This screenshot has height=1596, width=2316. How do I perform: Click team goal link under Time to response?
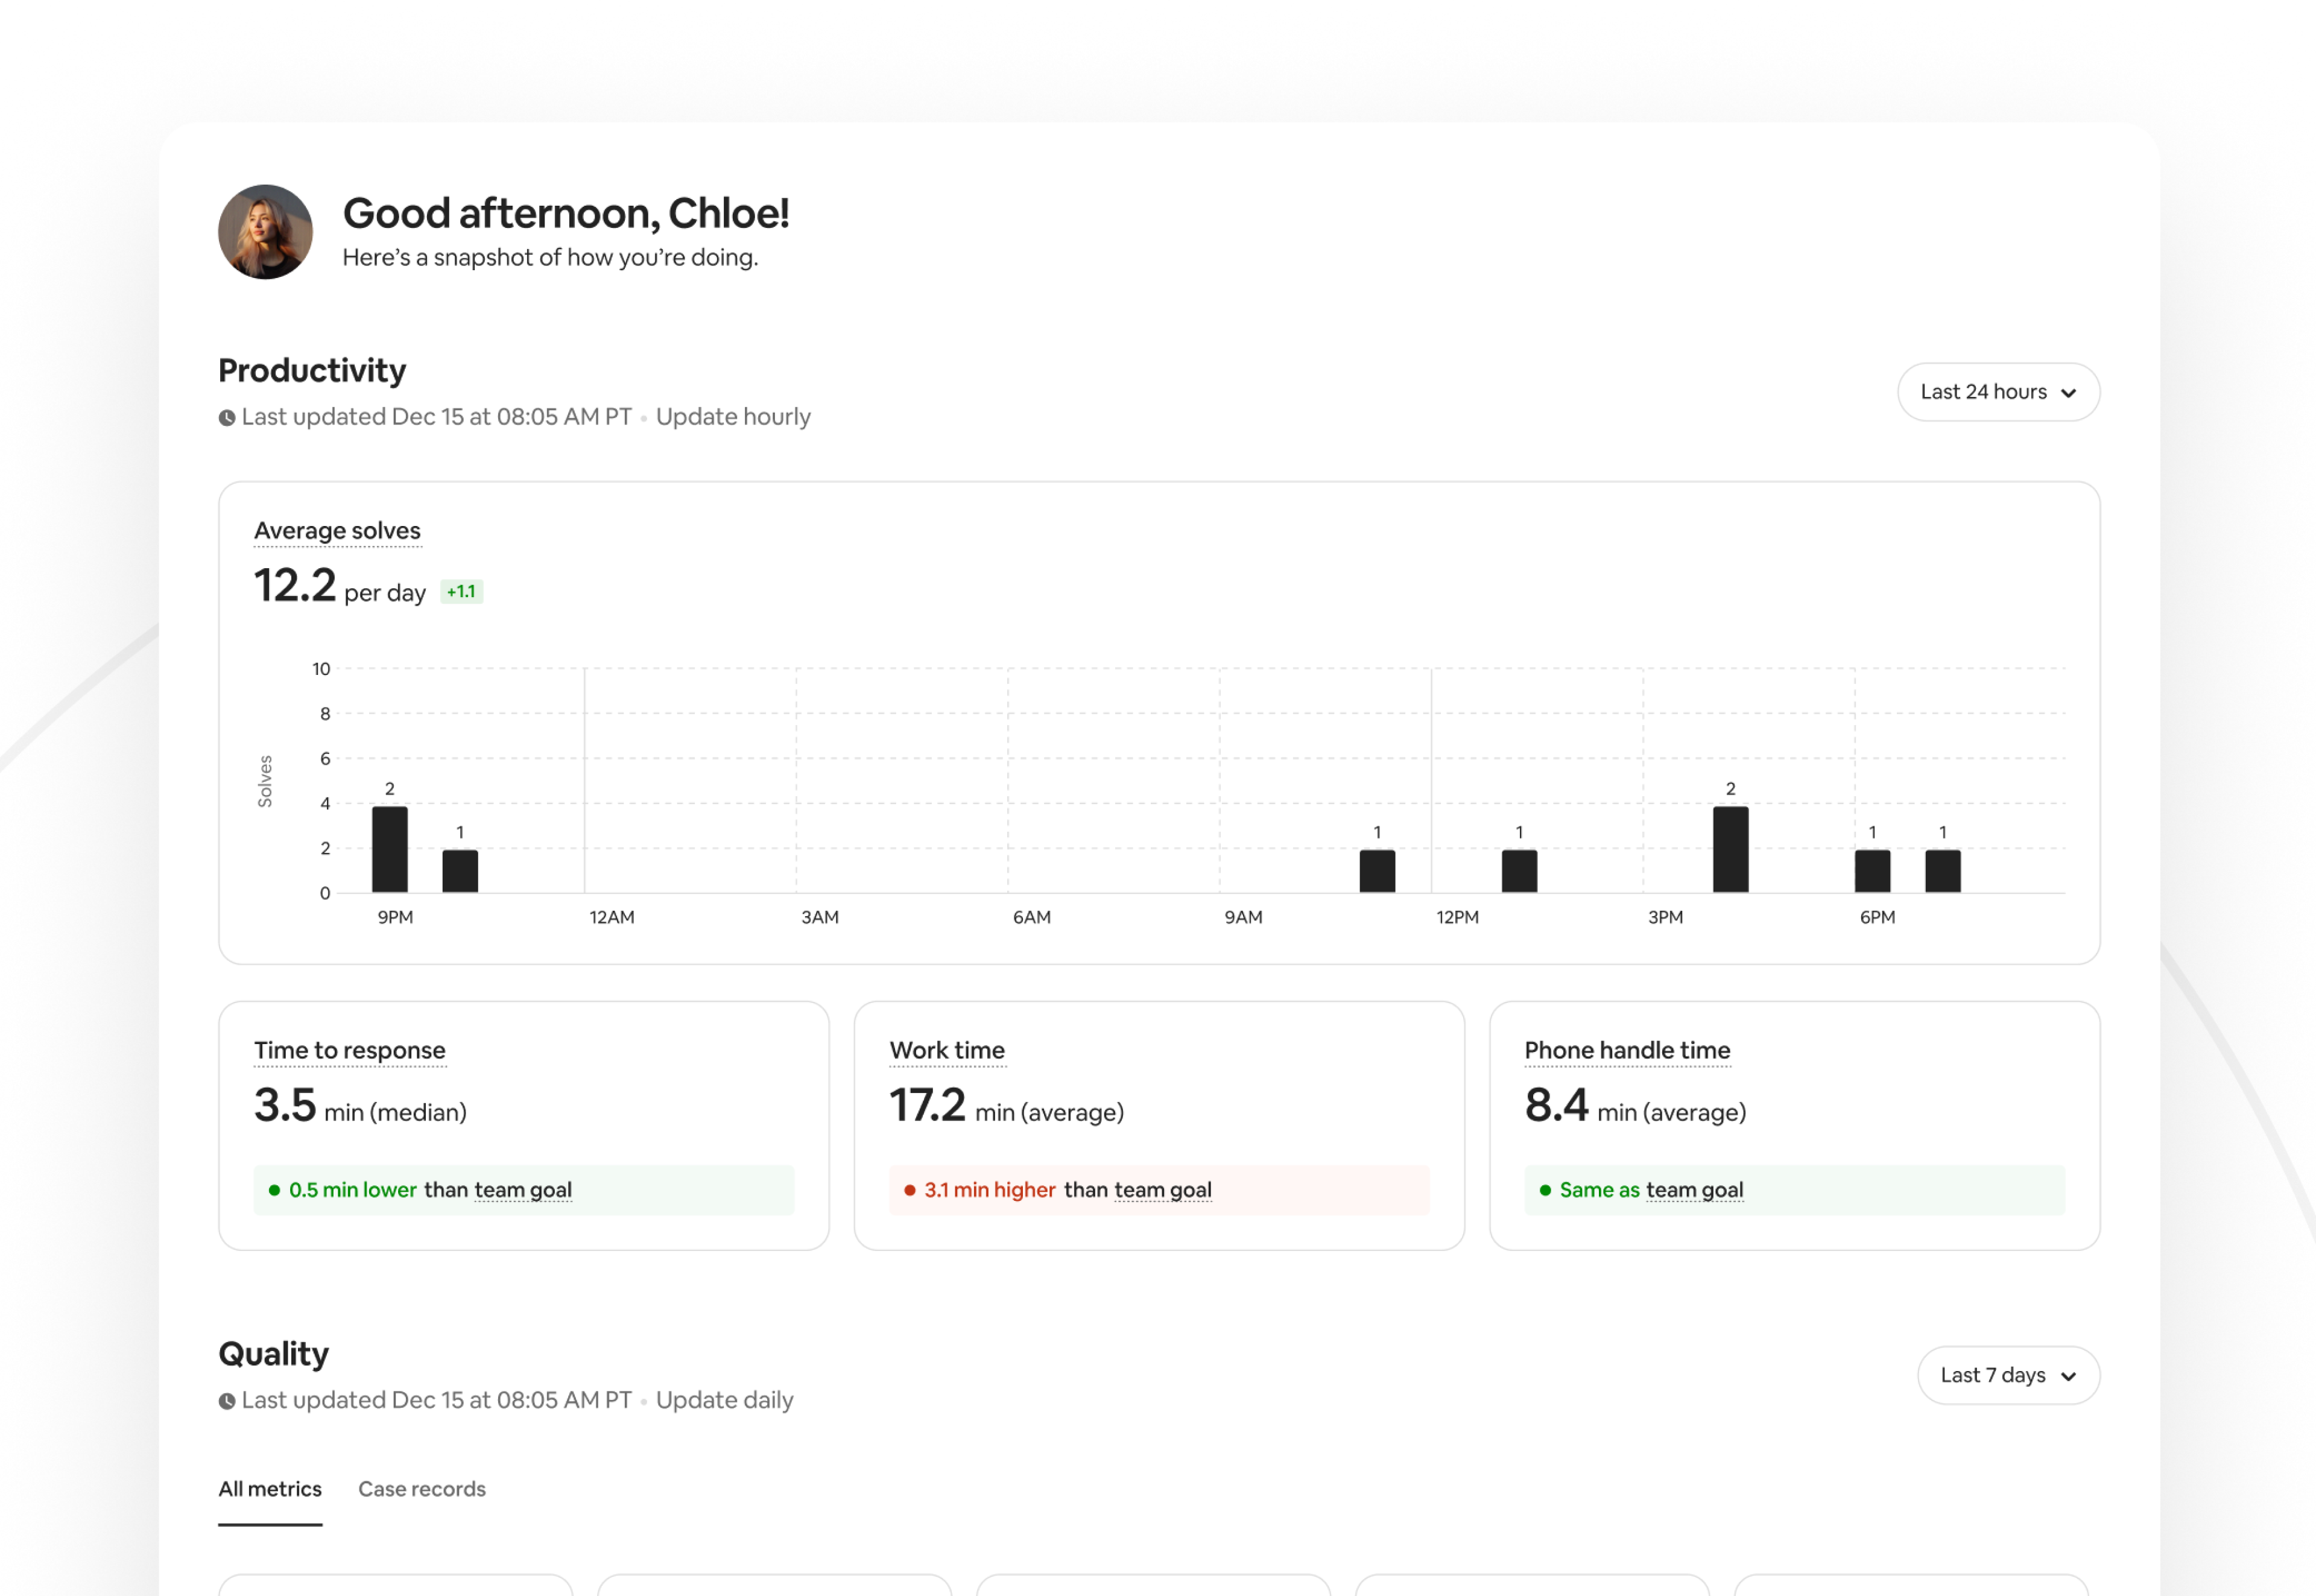point(523,1190)
